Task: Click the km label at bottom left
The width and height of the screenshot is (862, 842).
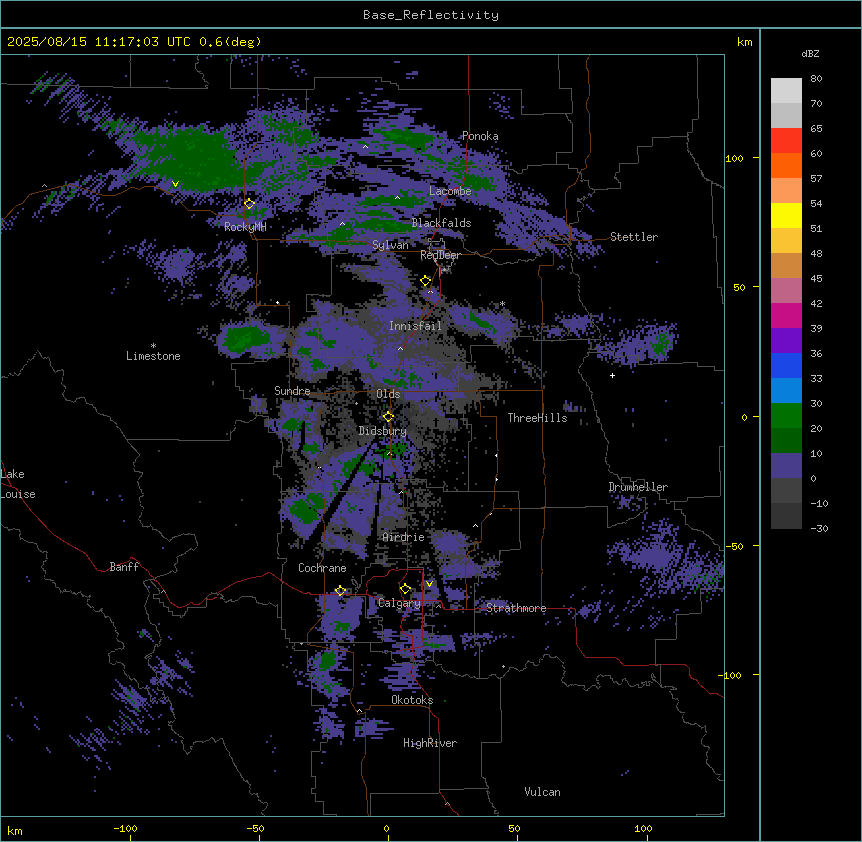Action: [15, 830]
